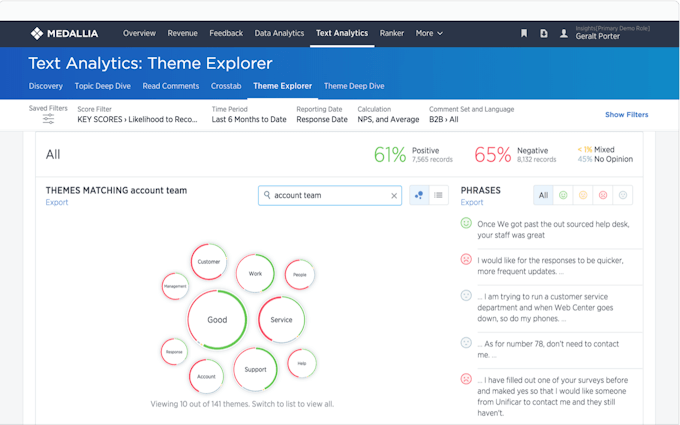680x425 pixels.
Task: Open the user profile icon
Action: [x=563, y=33]
